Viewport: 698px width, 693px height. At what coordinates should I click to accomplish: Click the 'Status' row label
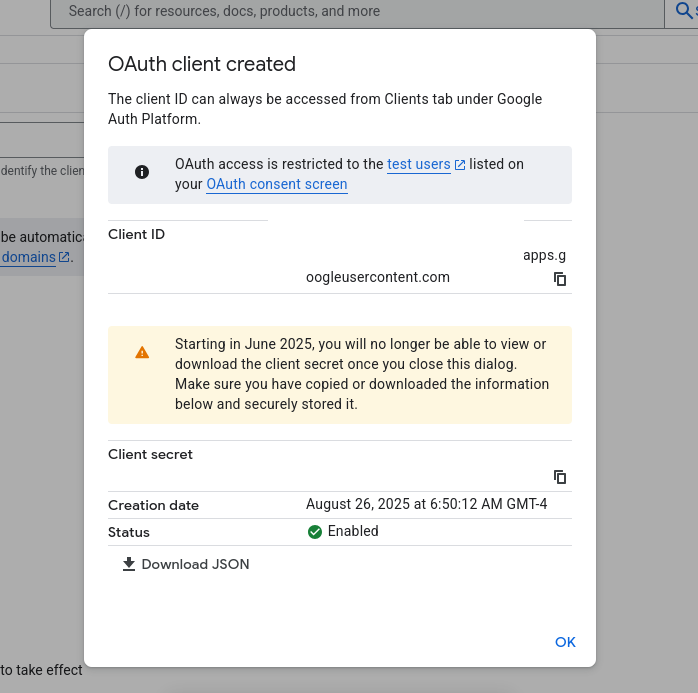[x=129, y=532]
